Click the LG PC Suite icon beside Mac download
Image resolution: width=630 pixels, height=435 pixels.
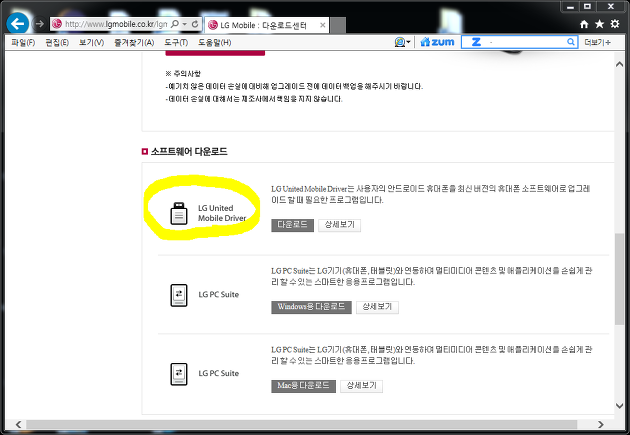click(x=179, y=374)
